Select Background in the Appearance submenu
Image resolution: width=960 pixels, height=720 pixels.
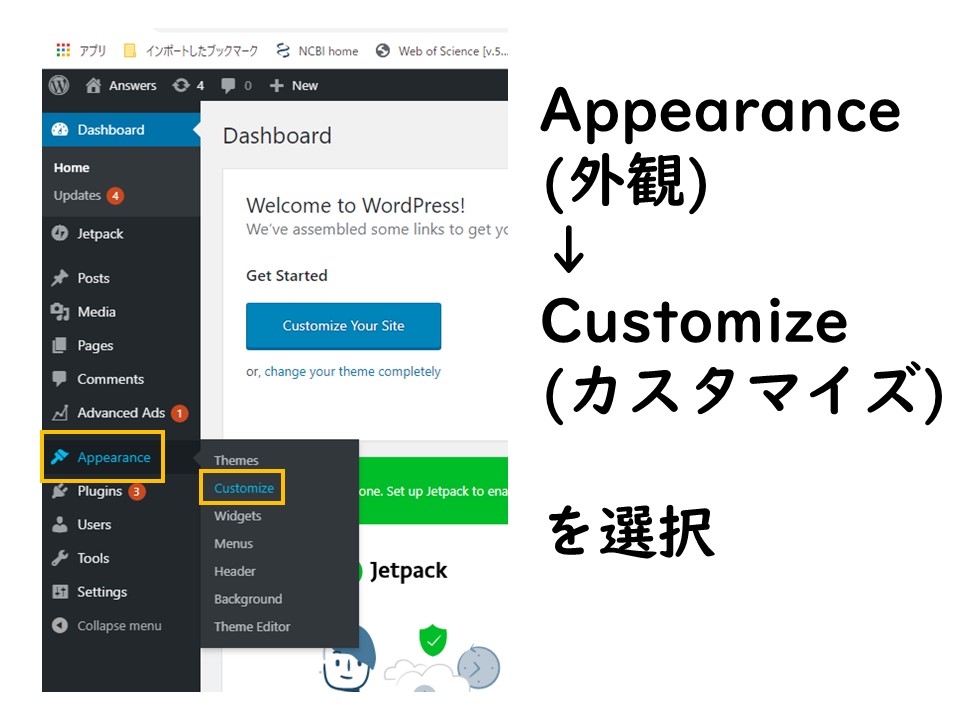248,599
